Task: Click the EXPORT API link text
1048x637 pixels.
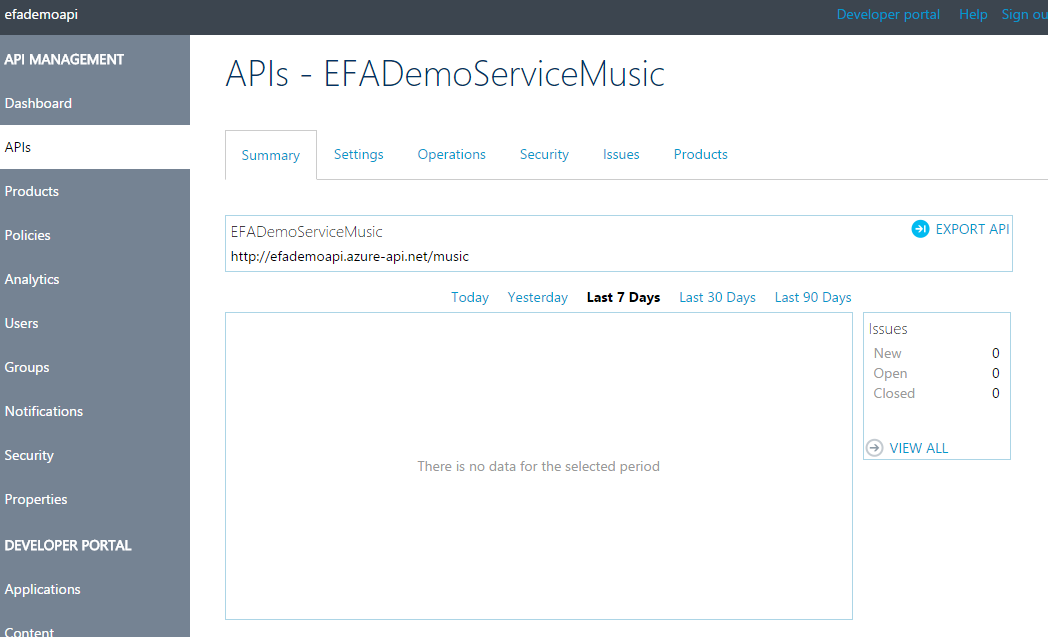Action: pos(972,229)
